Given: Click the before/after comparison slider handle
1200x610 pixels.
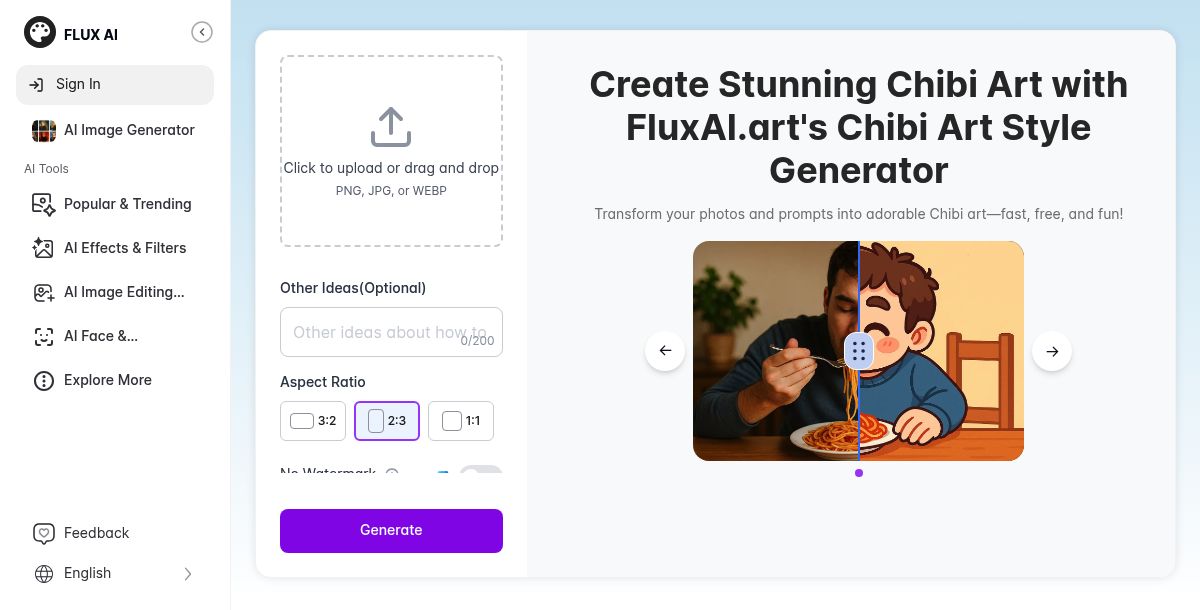Looking at the screenshot, I should (x=859, y=351).
